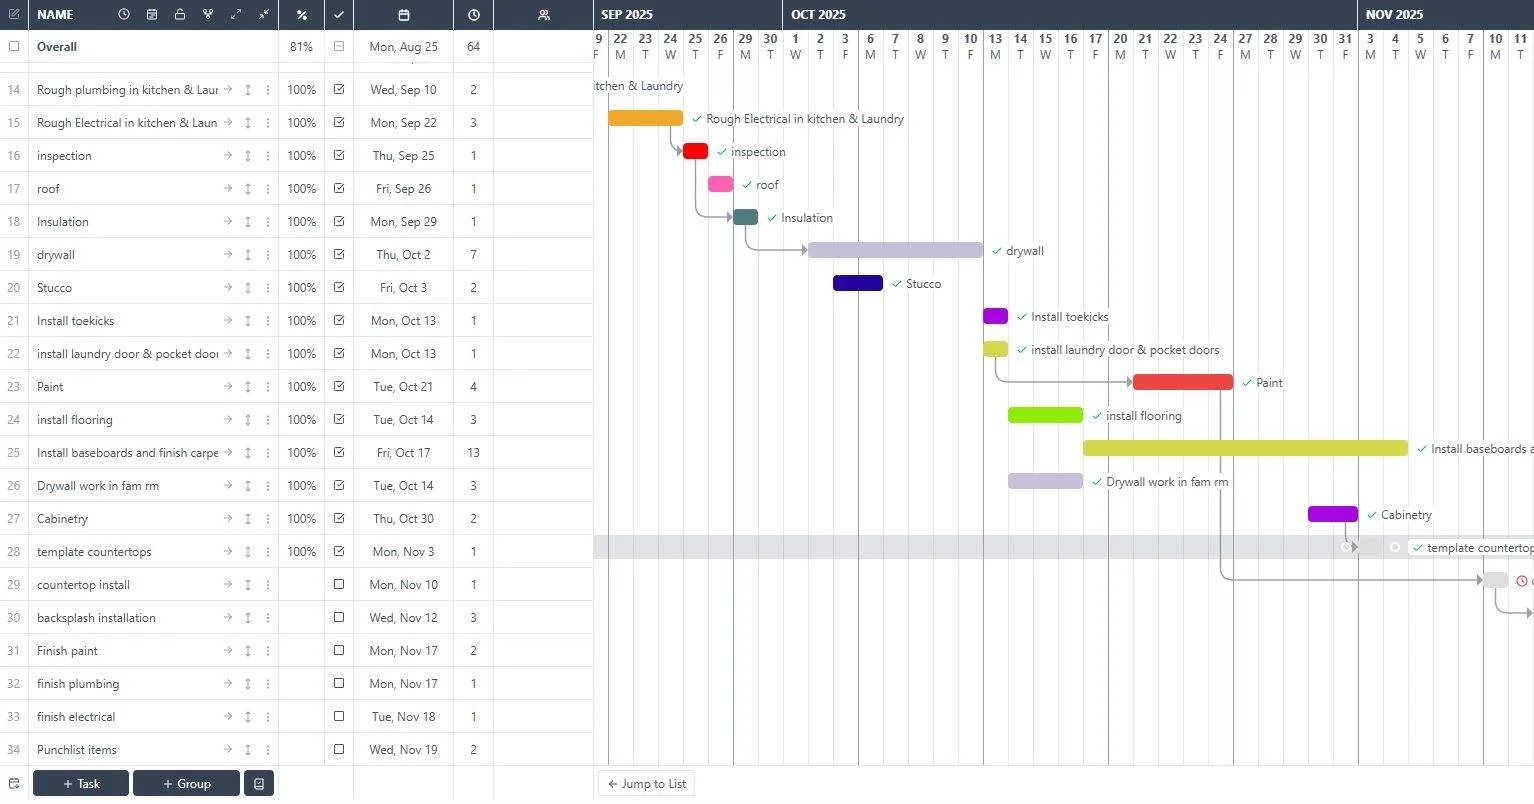Click arrow icon on Finish paint row
The width and height of the screenshot is (1534, 804).
click(x=228, y=650)
